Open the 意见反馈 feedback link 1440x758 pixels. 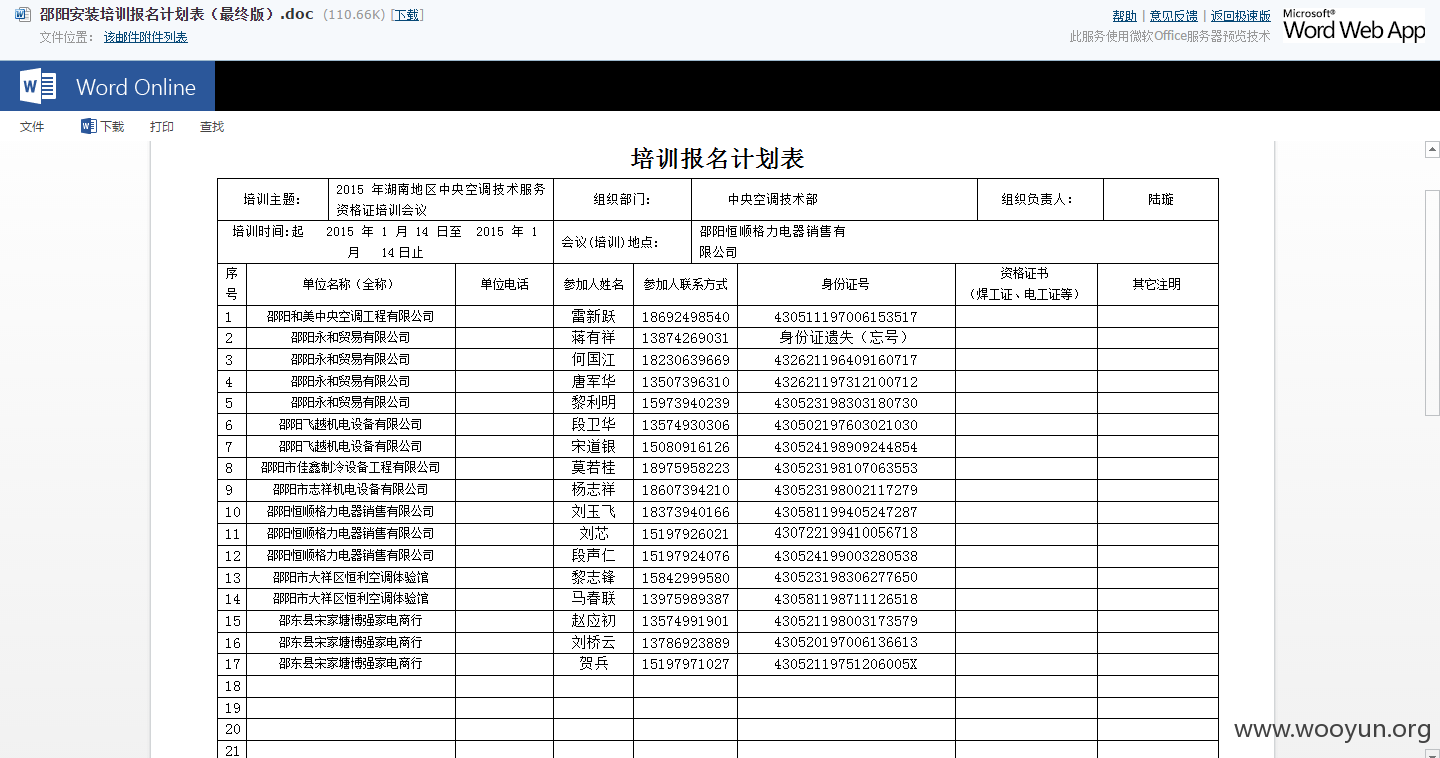tap(1173, 16)
